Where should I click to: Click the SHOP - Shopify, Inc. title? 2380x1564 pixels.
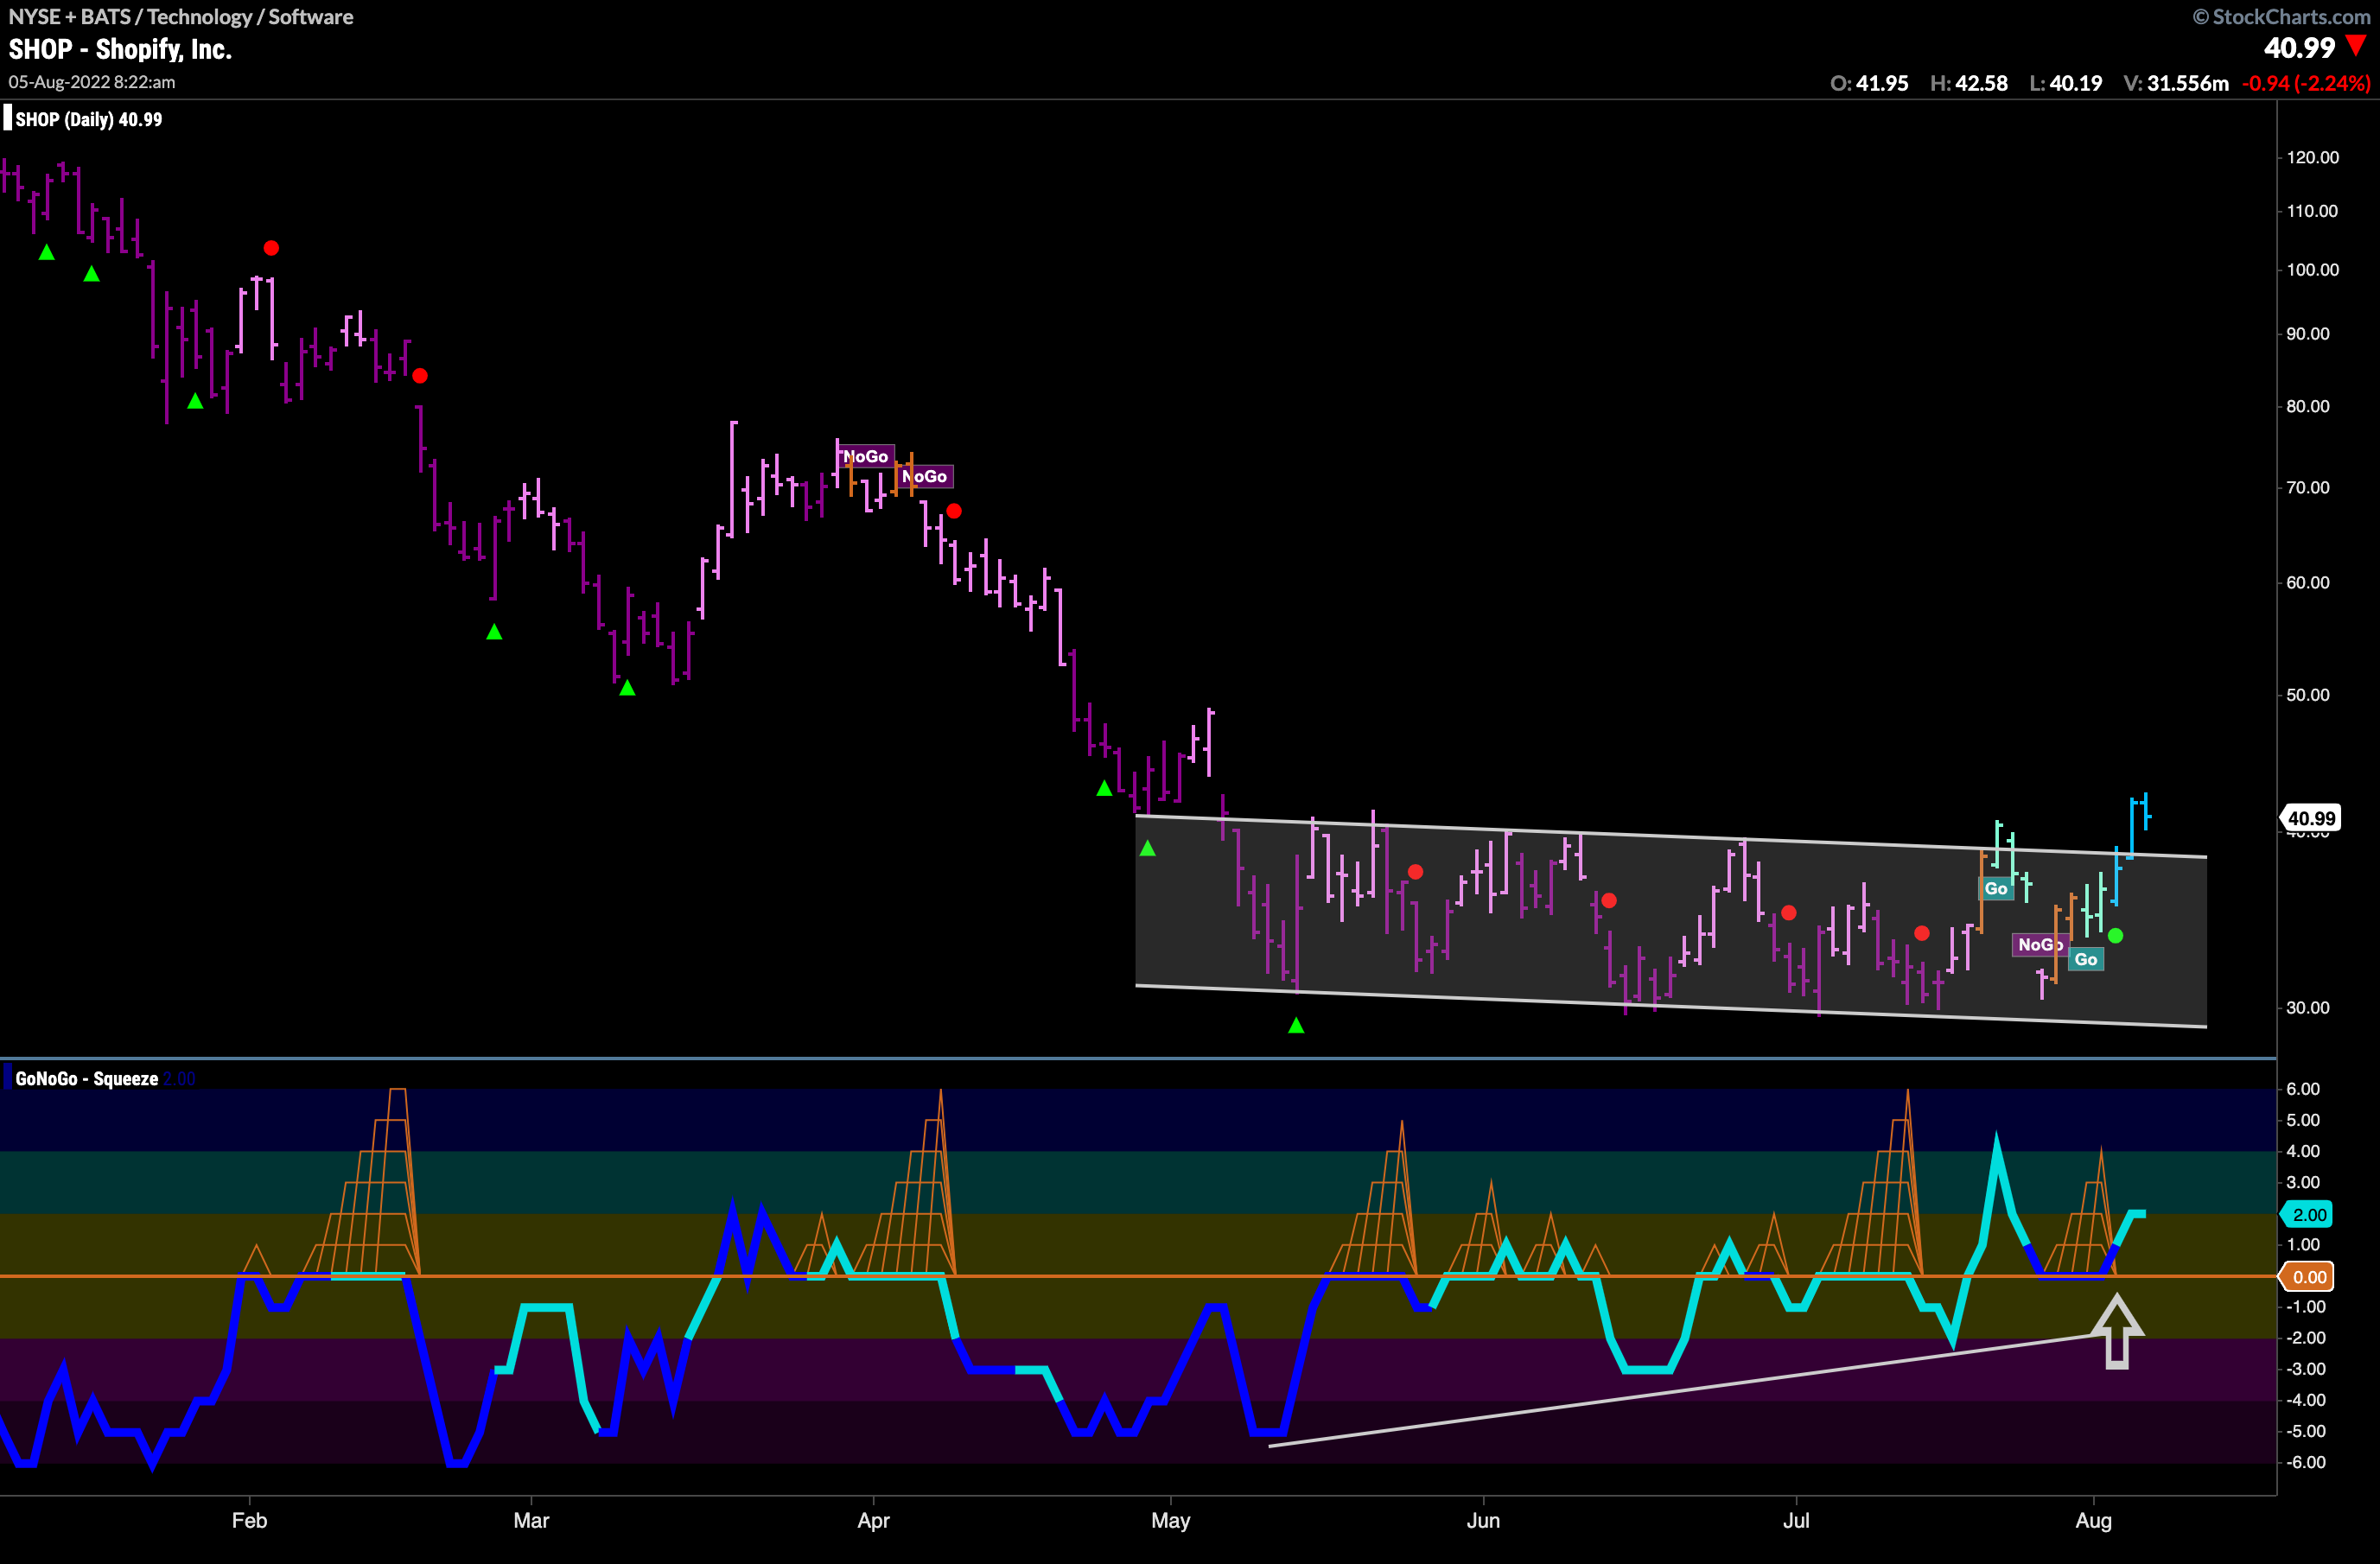point(120,49)
